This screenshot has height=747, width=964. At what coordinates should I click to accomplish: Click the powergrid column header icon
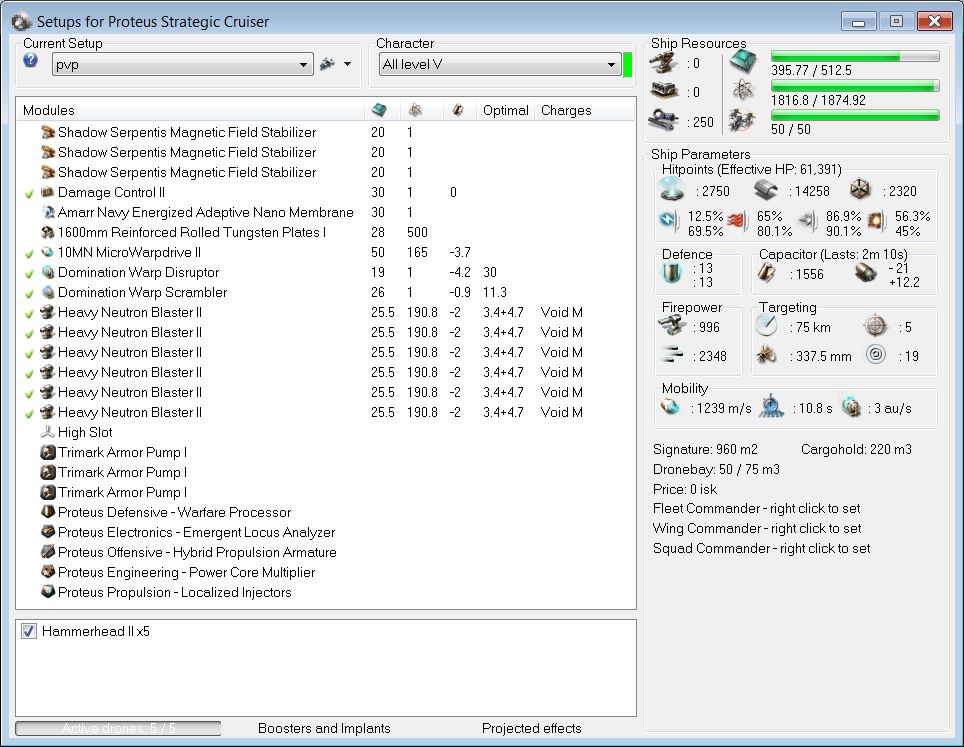(x=414, y=109)
